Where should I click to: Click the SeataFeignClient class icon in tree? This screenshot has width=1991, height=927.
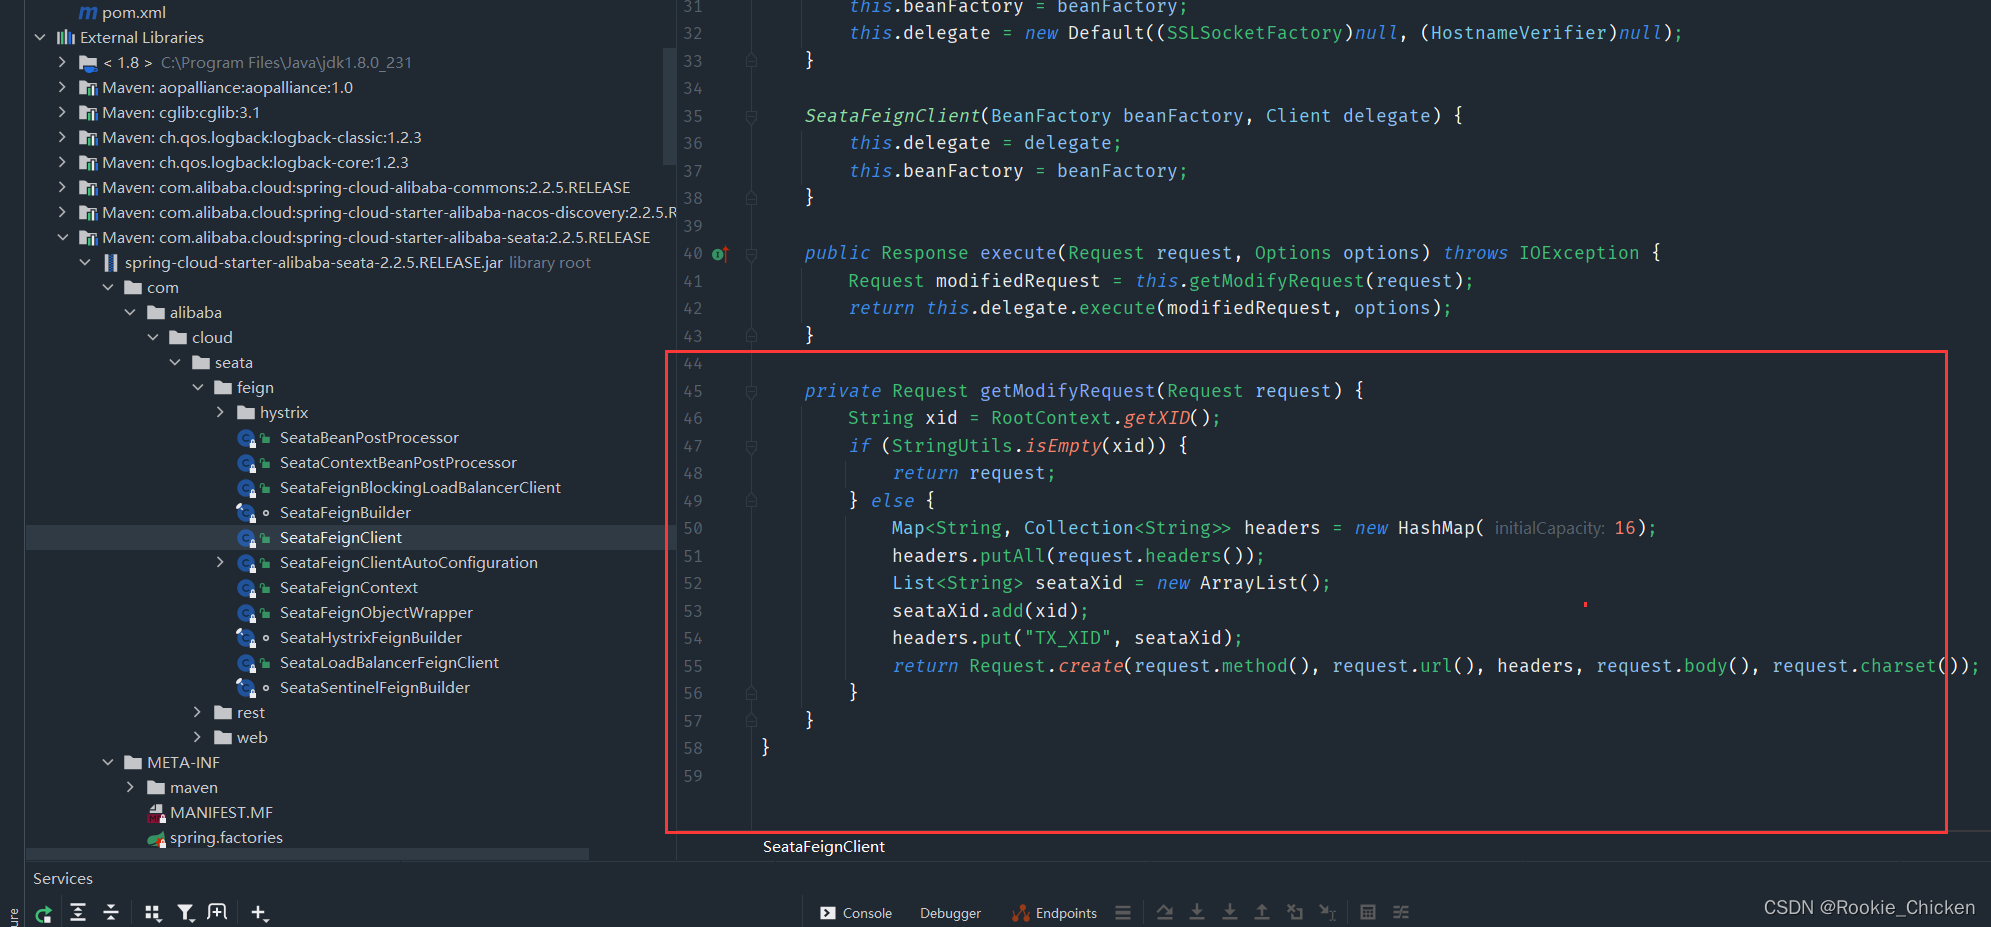(247, 538)
